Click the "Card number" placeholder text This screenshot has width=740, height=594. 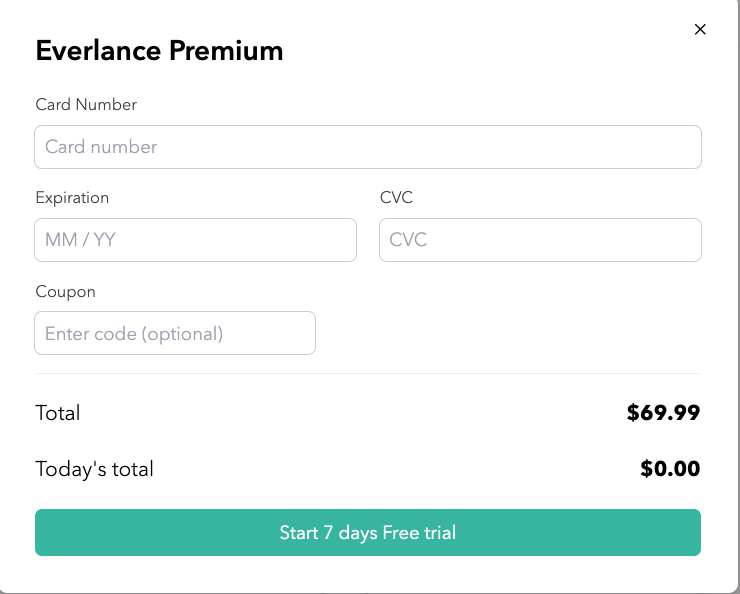(101, 147)
